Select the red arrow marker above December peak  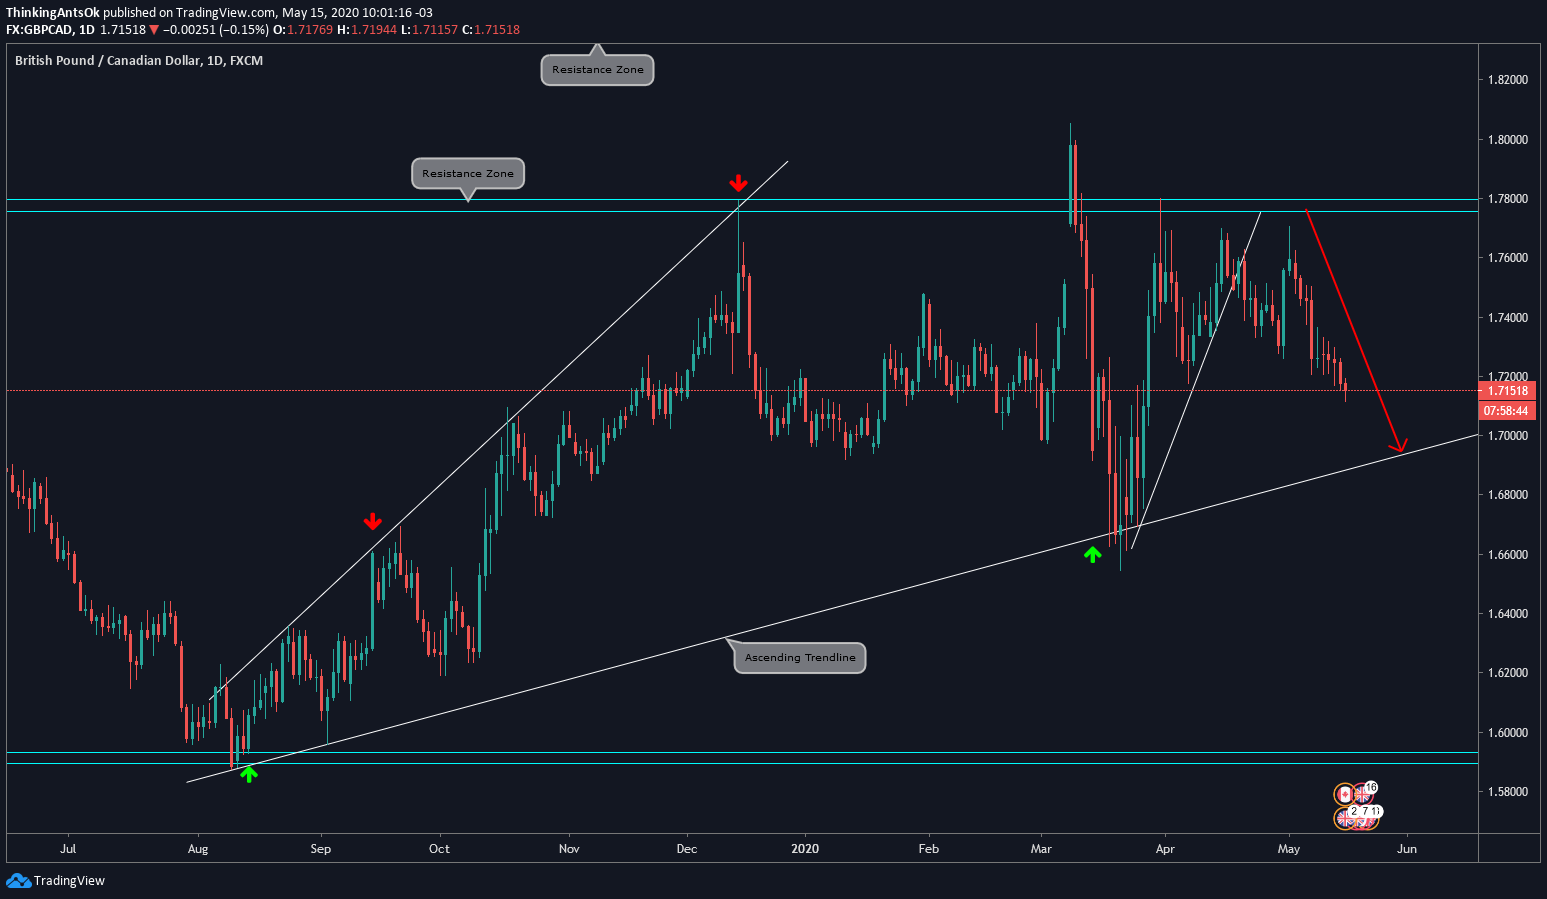coord(738,183)
